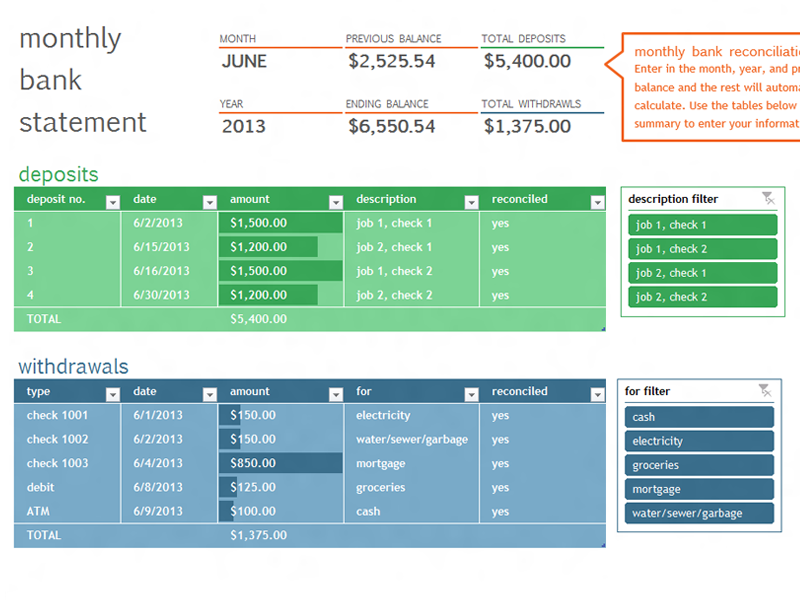Select the 'check 1002' type cell
The height and width of the screenshot is (600, 800).
(67, 439)
